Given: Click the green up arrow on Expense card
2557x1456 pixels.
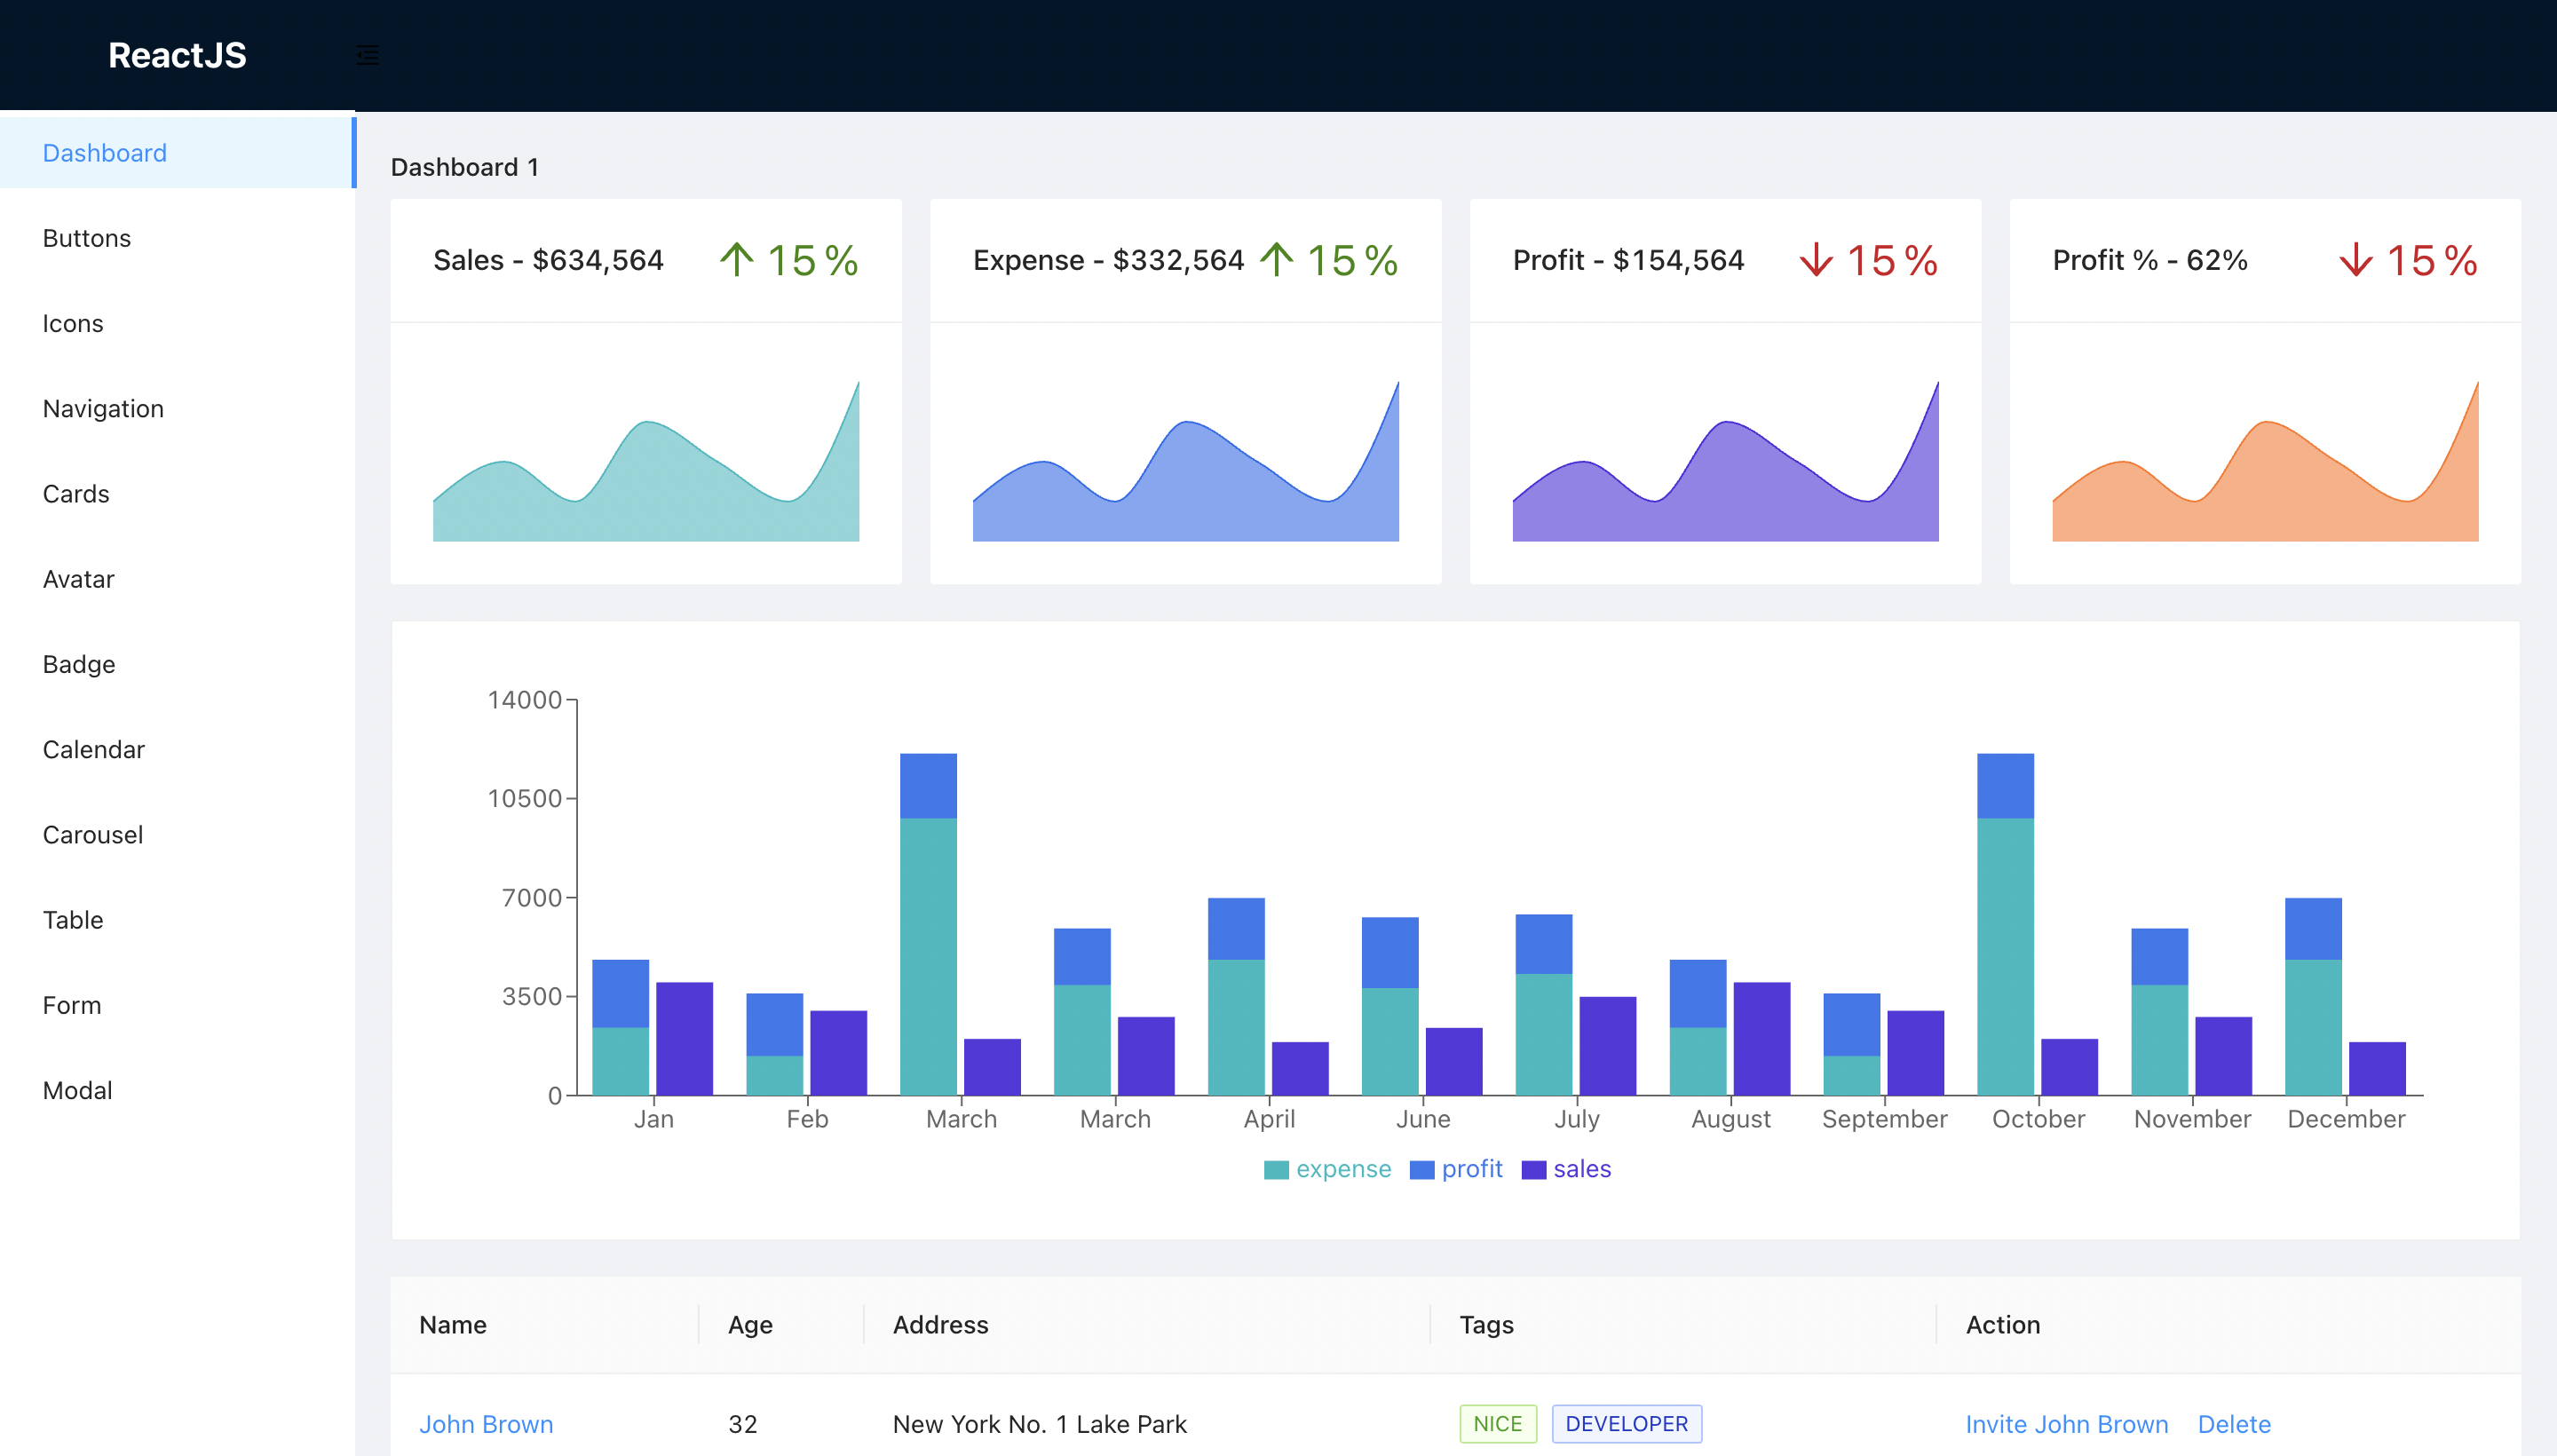Looking at the screenshot, I should [x=1276, y=260].
